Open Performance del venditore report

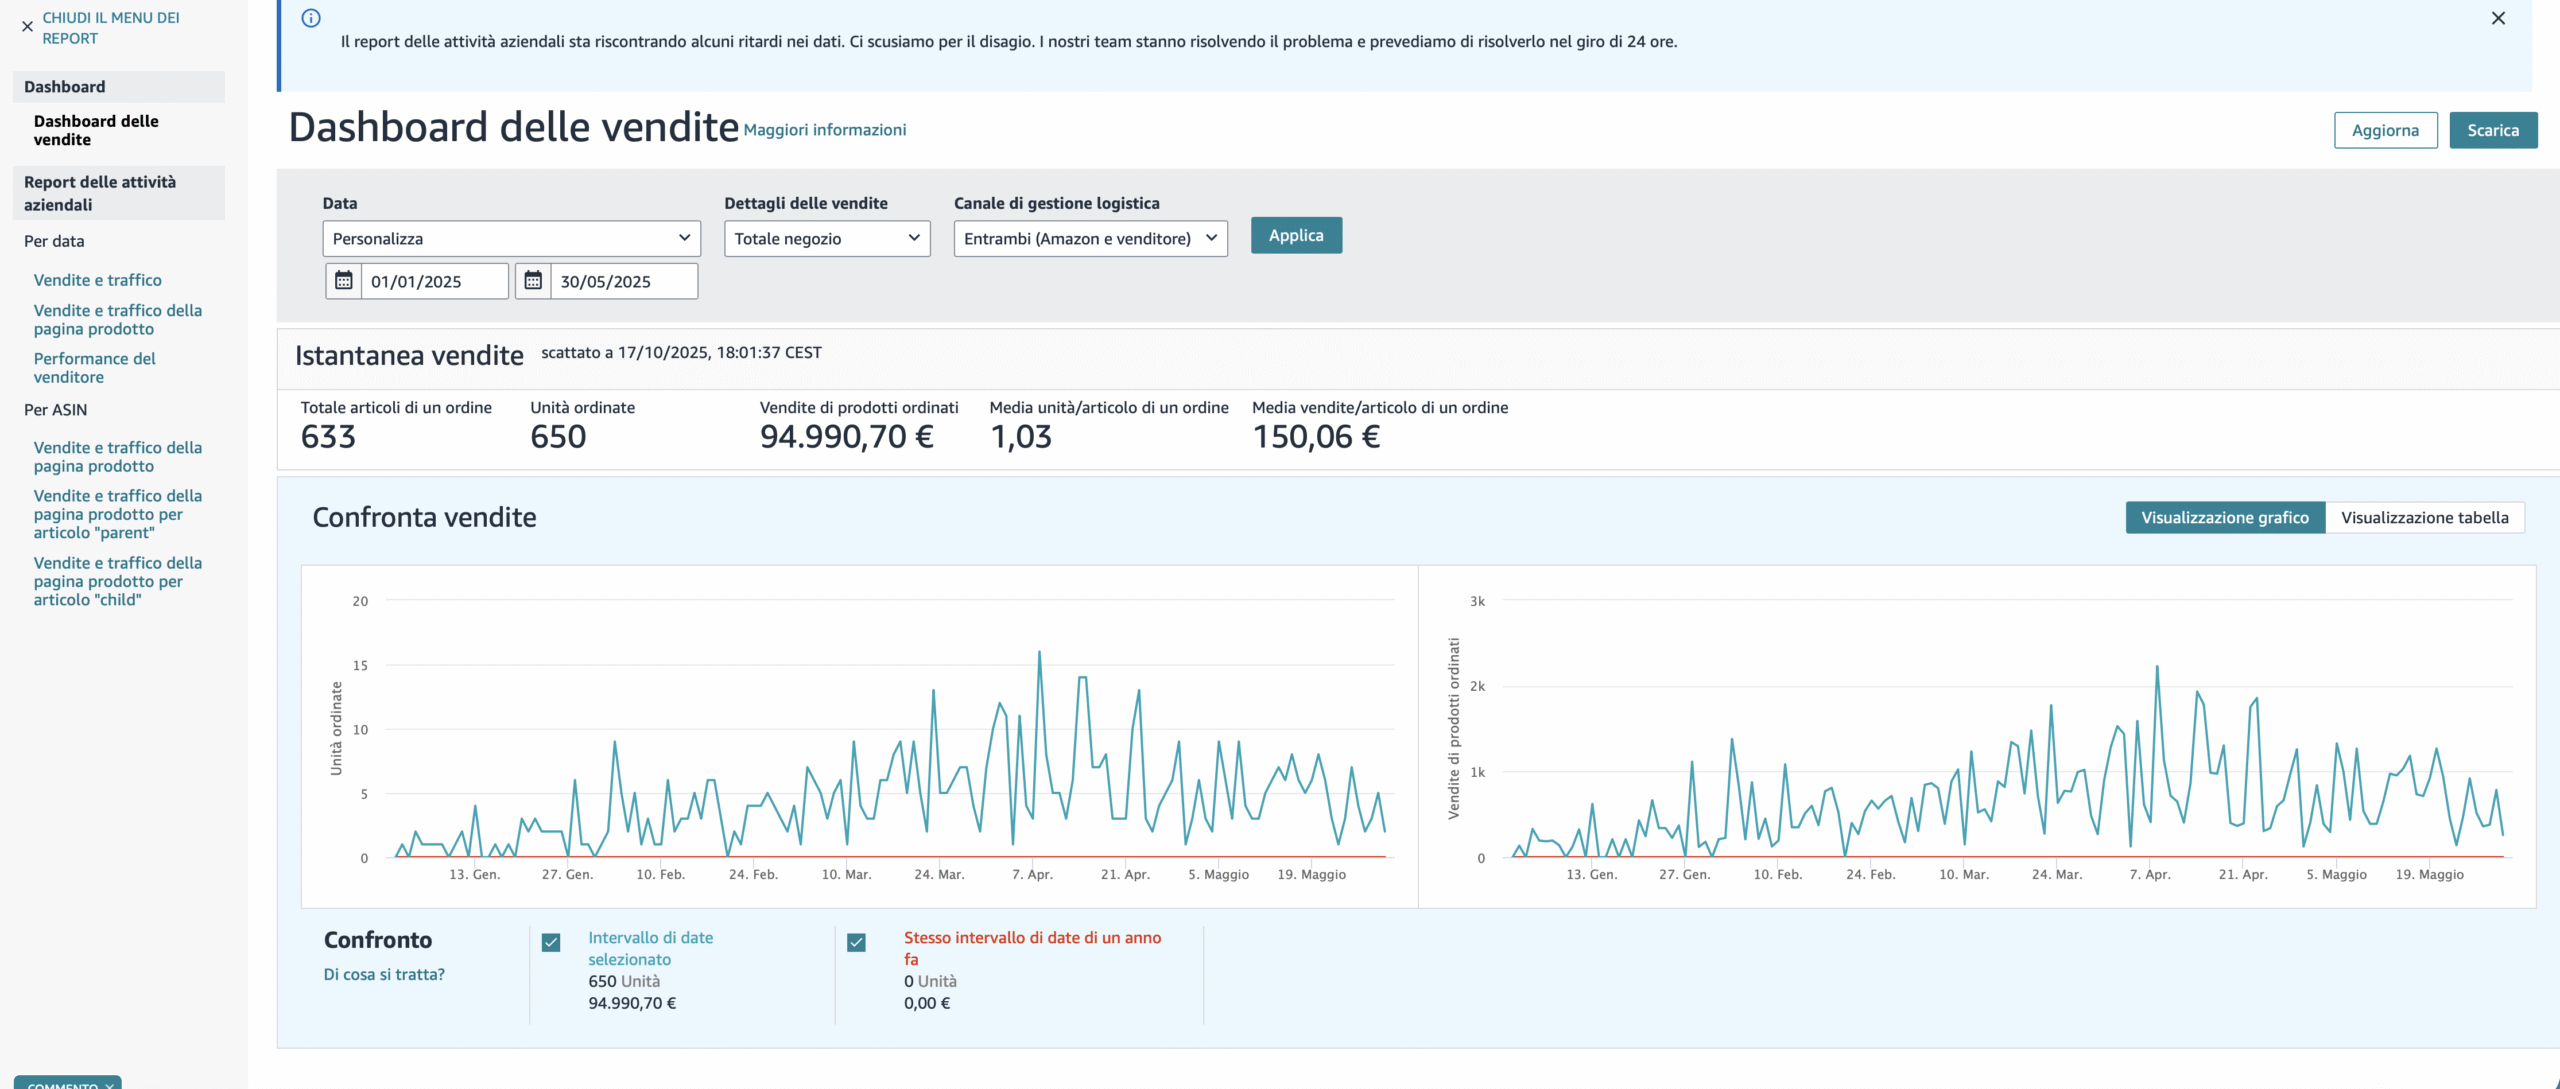point(94,367)
